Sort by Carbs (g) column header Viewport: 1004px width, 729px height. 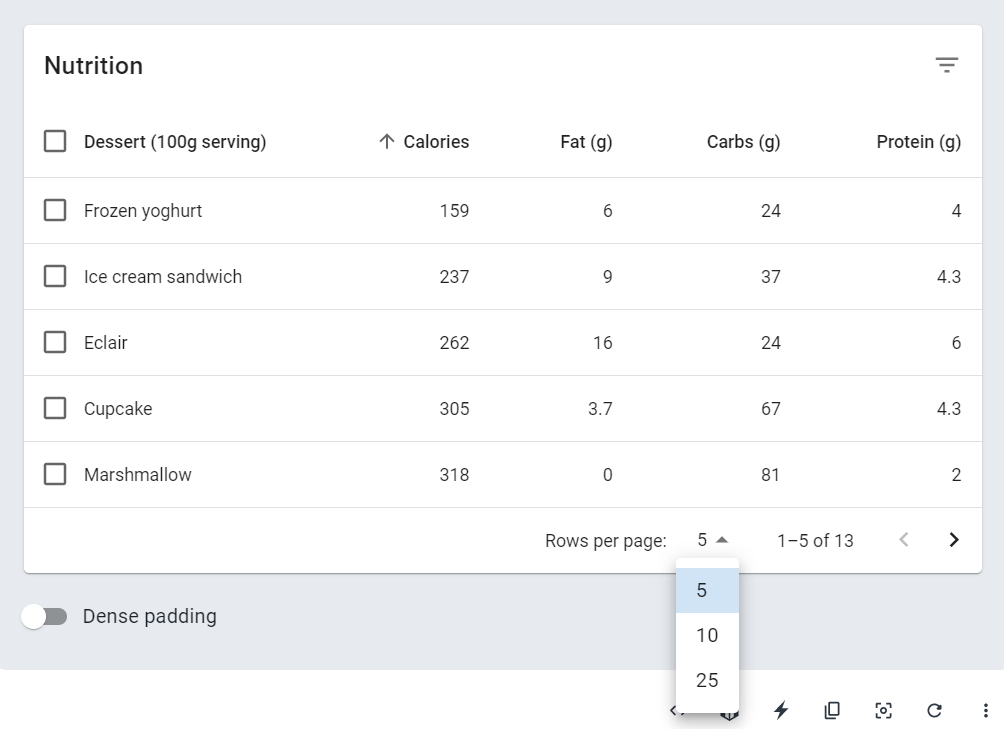[x=743, y=142]
